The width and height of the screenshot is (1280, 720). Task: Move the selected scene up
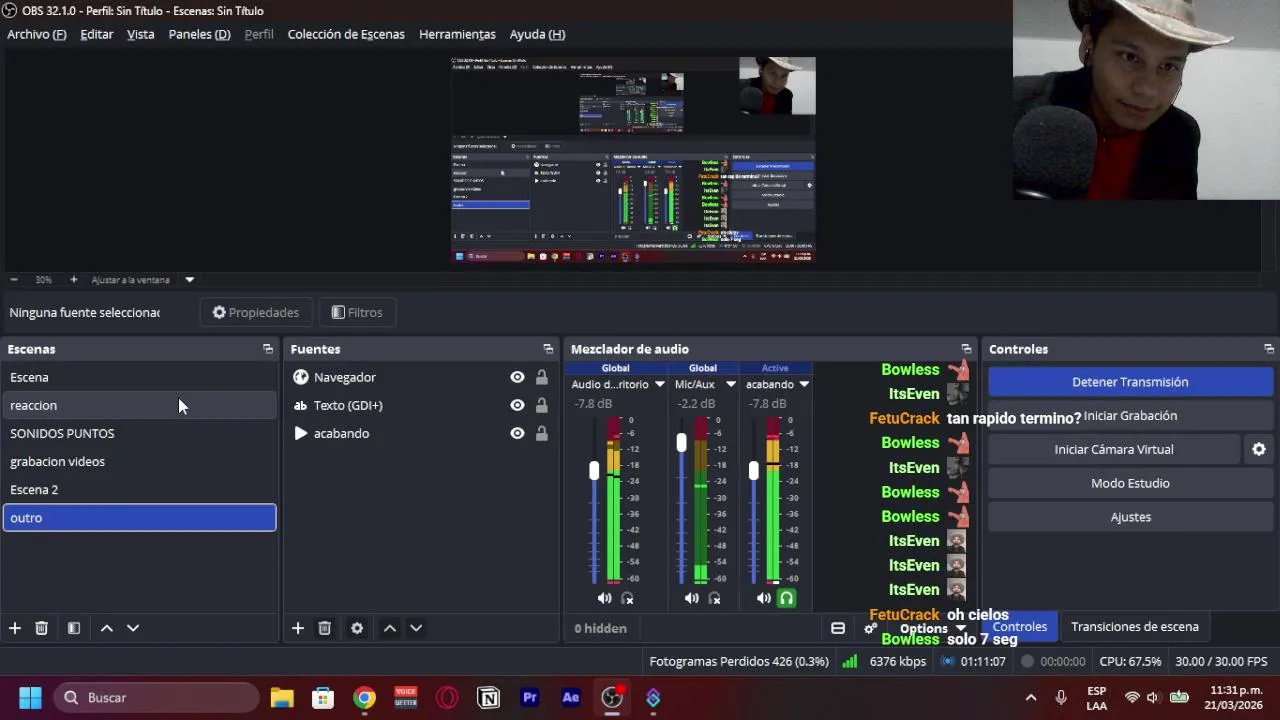pos(106,628)
